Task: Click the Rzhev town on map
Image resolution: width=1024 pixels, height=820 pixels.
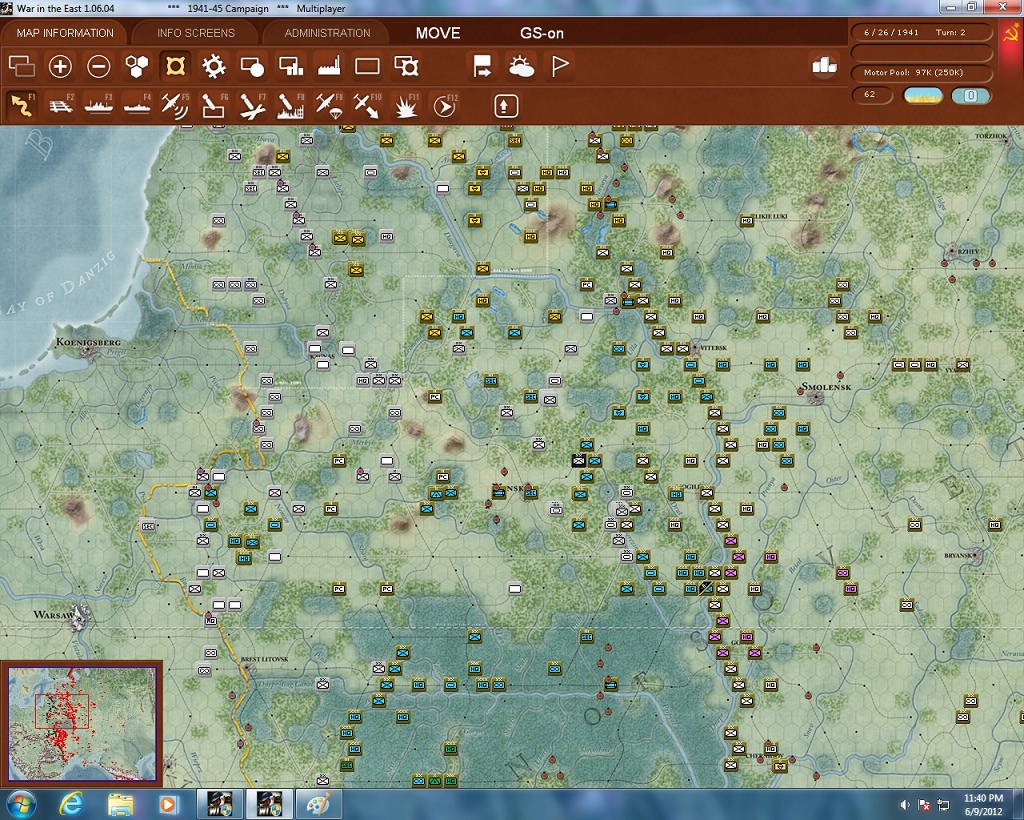Action: (953, 251)
